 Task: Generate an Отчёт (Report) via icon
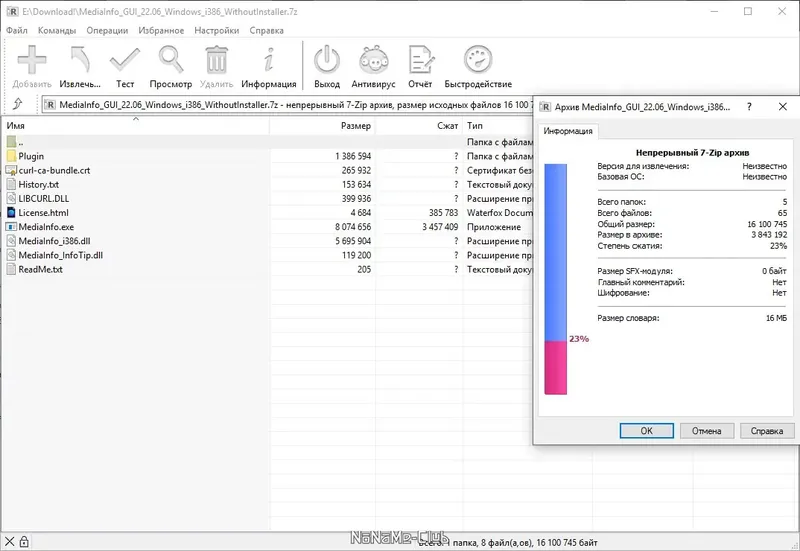coord(420,60)
